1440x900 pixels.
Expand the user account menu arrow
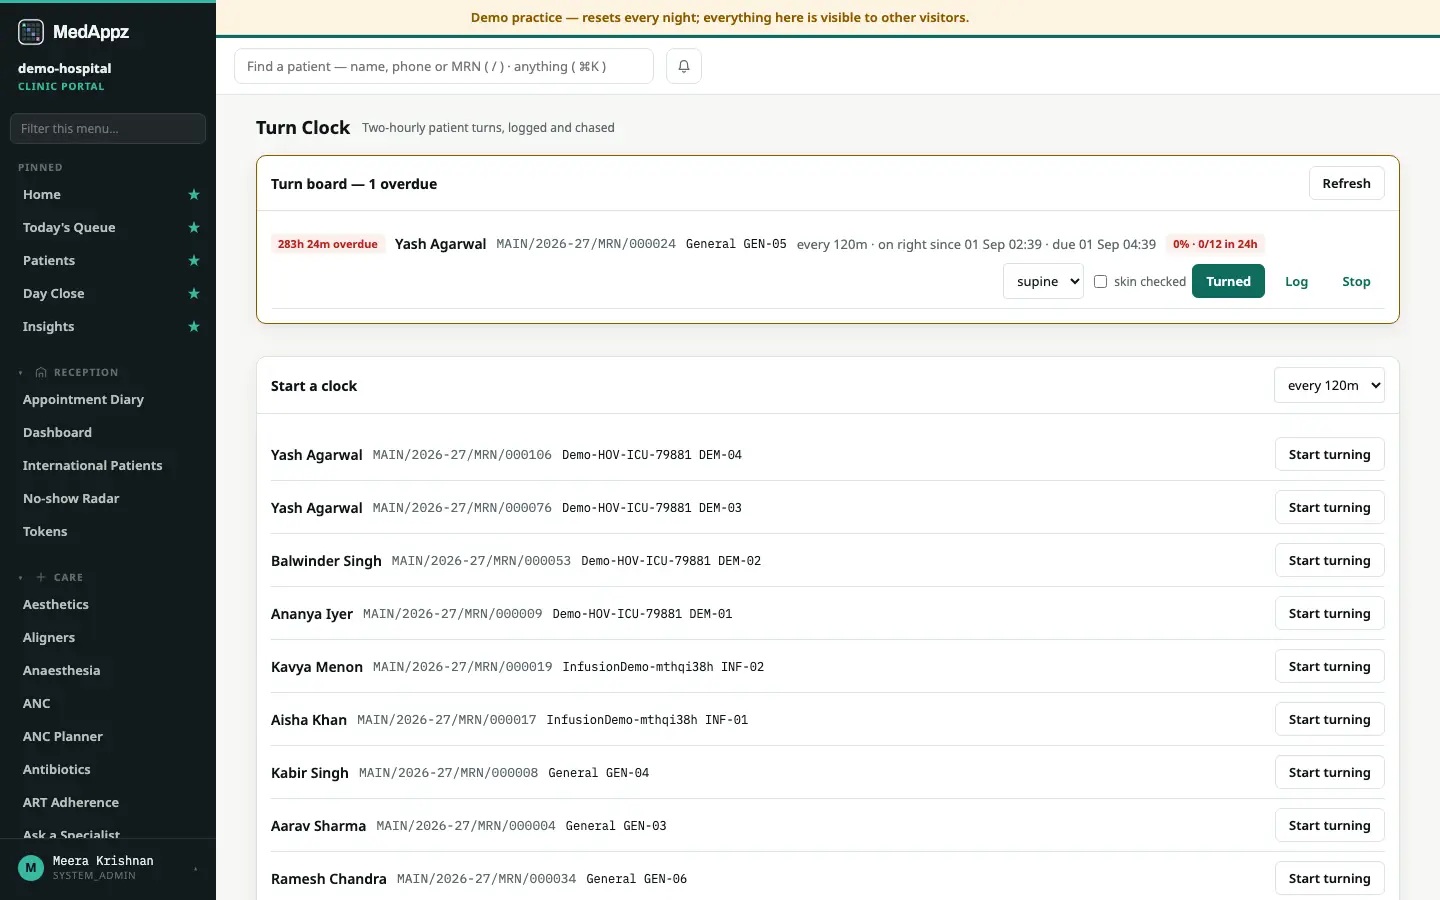coord(195,869)
